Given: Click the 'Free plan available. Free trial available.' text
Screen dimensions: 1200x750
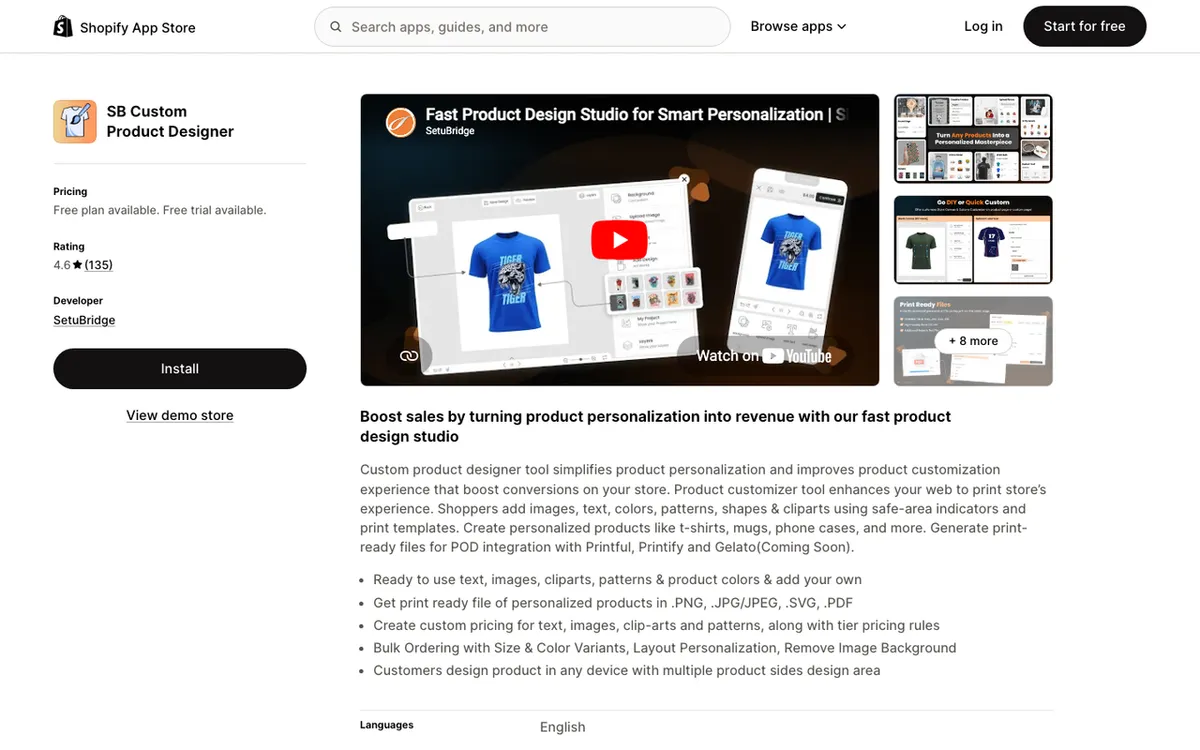Looking at the screenshot, I should click(160, 210).
